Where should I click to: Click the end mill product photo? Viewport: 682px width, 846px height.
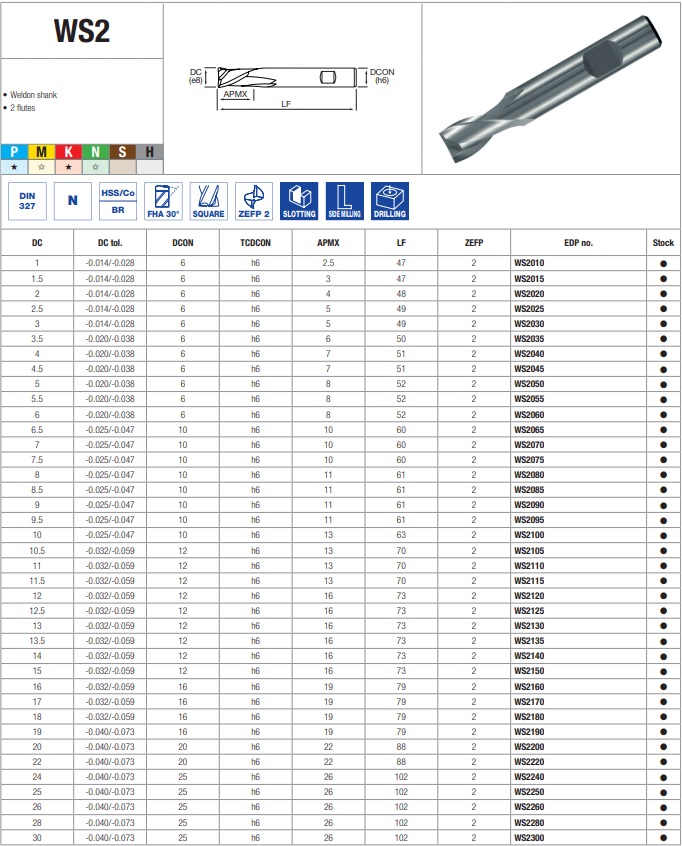[x=550, y=89]
